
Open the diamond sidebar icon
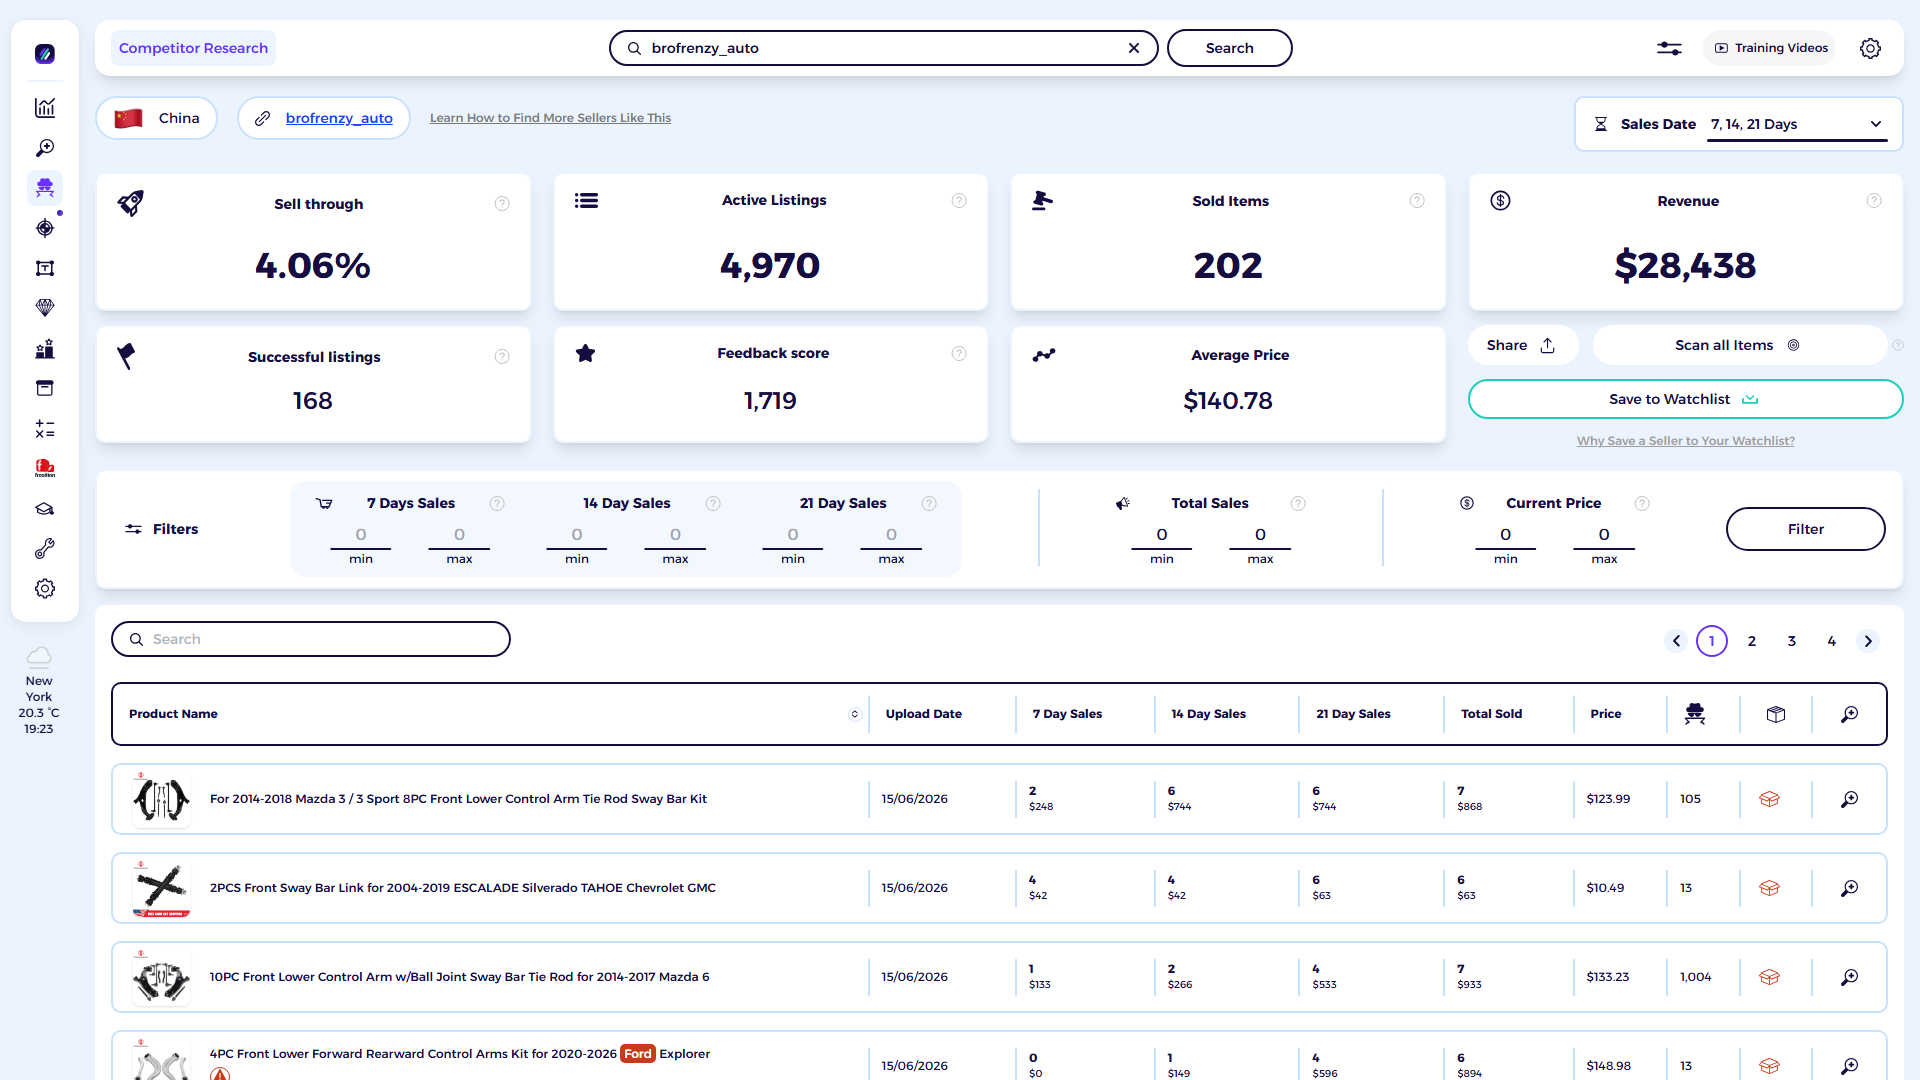coord(45,308)
